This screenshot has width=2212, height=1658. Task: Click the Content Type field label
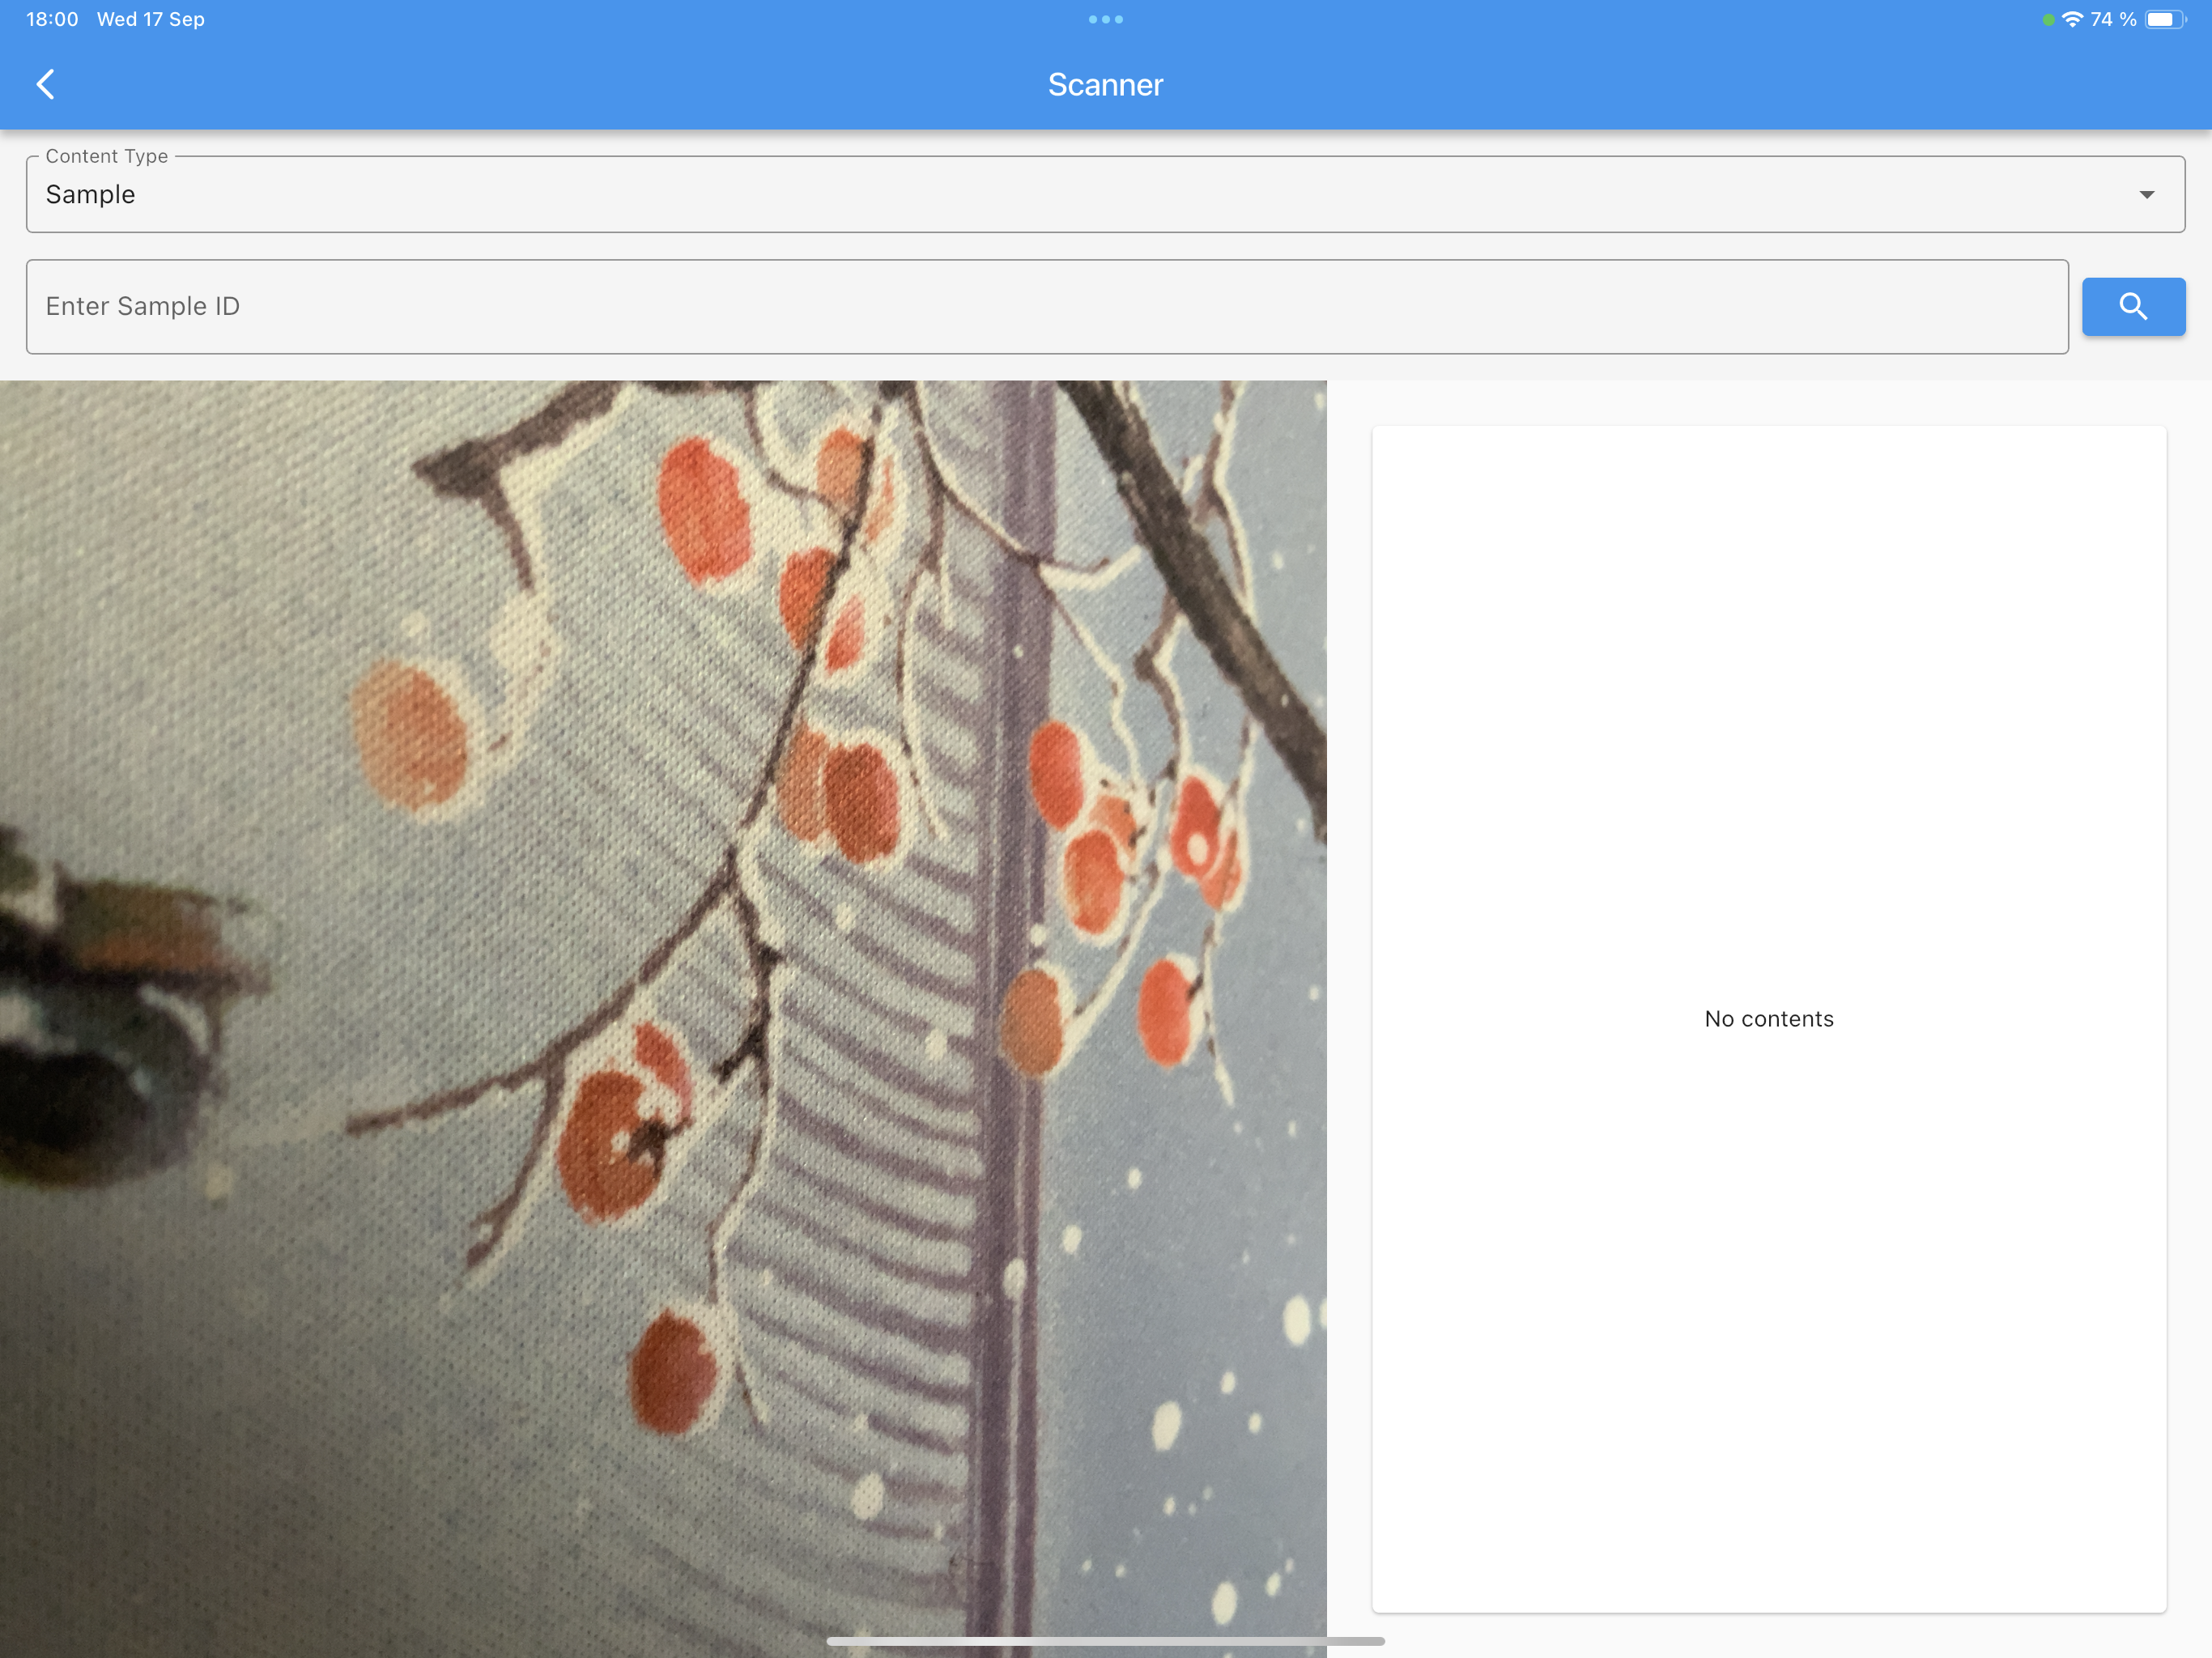pos(106,156)
